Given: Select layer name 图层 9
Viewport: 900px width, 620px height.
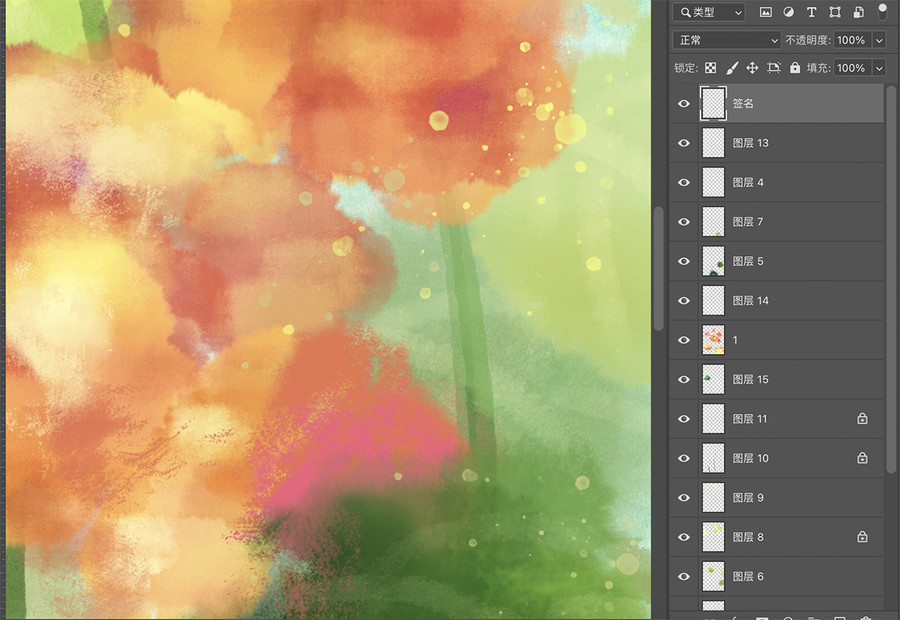Looking at the screenshot, I should coord(748,498).
